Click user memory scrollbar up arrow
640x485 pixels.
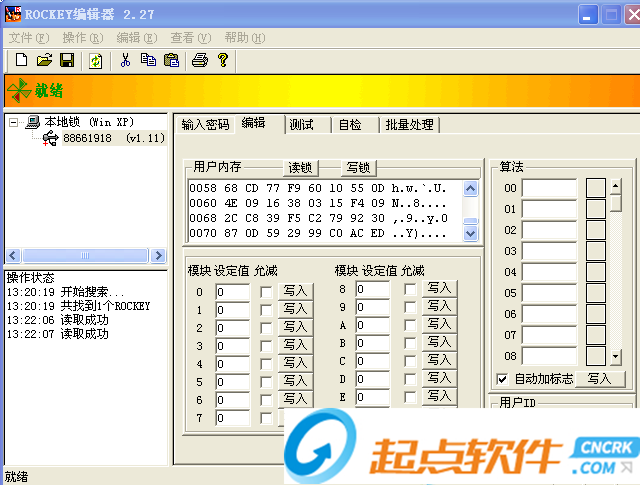471,189
